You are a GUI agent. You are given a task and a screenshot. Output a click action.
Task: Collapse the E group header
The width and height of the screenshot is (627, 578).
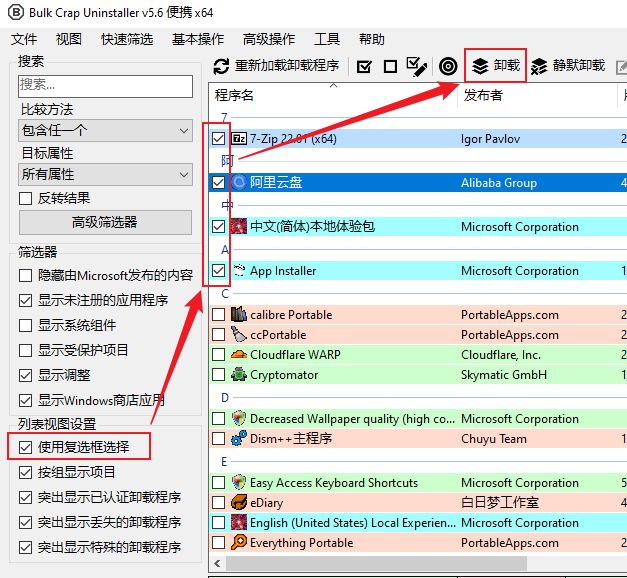click(x=224, y=462)
